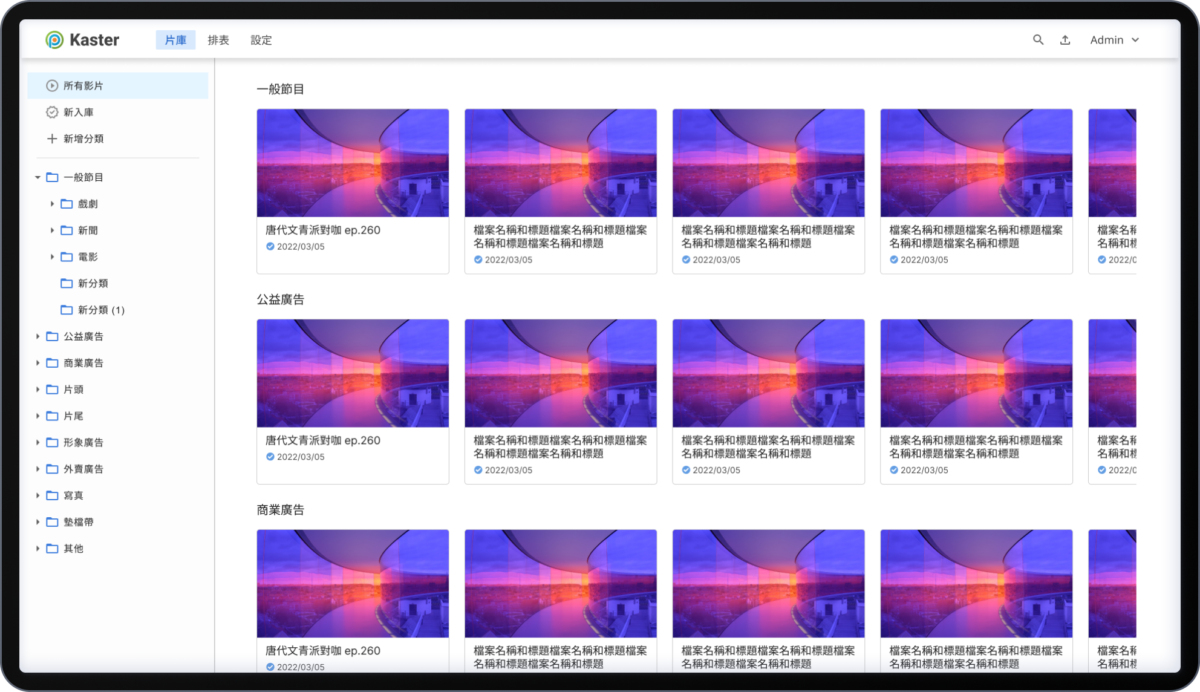Expand the 公益廣告 folder arrow
The width and height of the screenshot is (1200, 692).
click(x=38, y=336)
